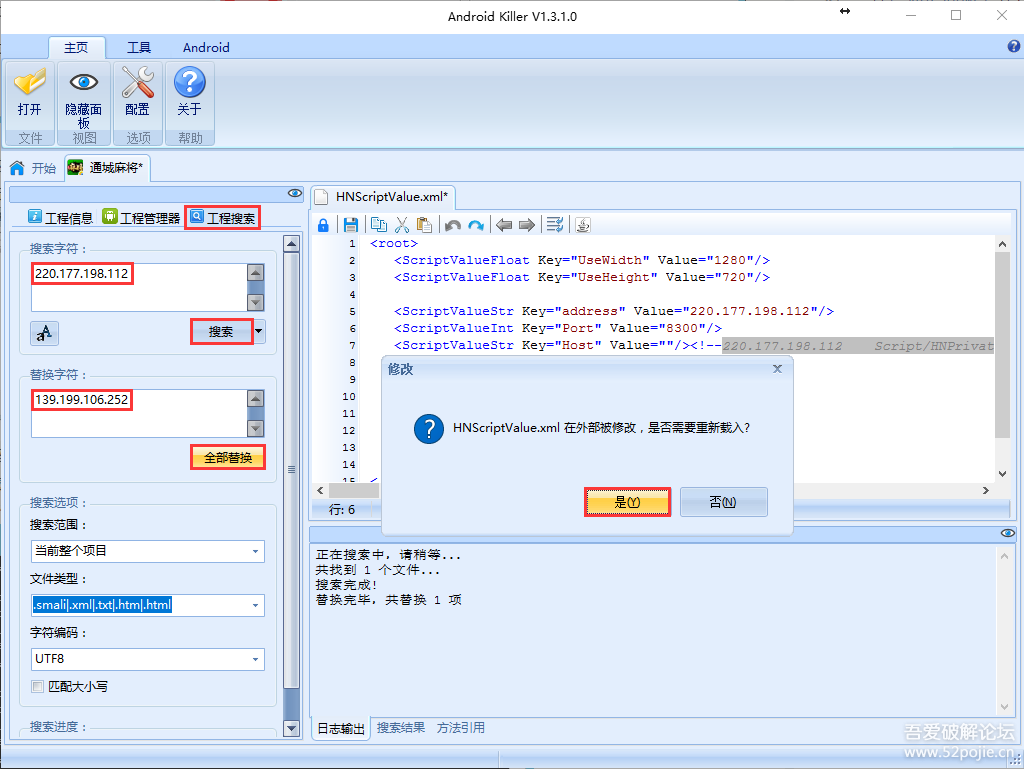Click the home icon beside 开始
The width and height of the screenshot is (1024, 769).
tap(18, 168)
